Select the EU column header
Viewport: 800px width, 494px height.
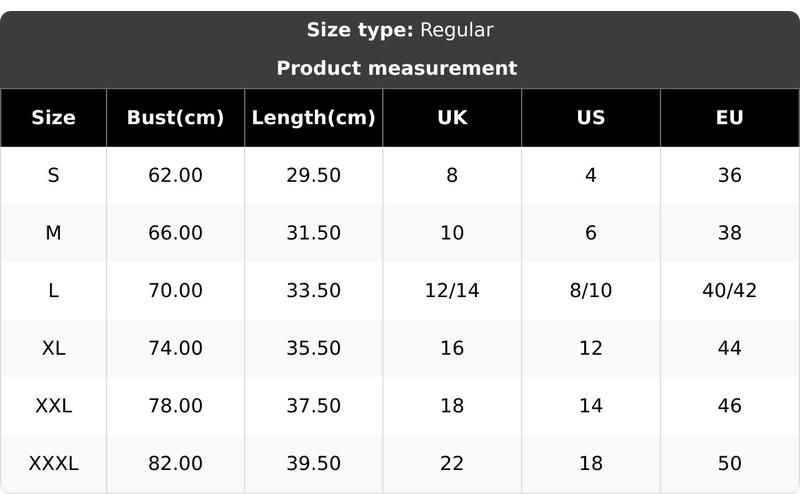coord(730,118)
